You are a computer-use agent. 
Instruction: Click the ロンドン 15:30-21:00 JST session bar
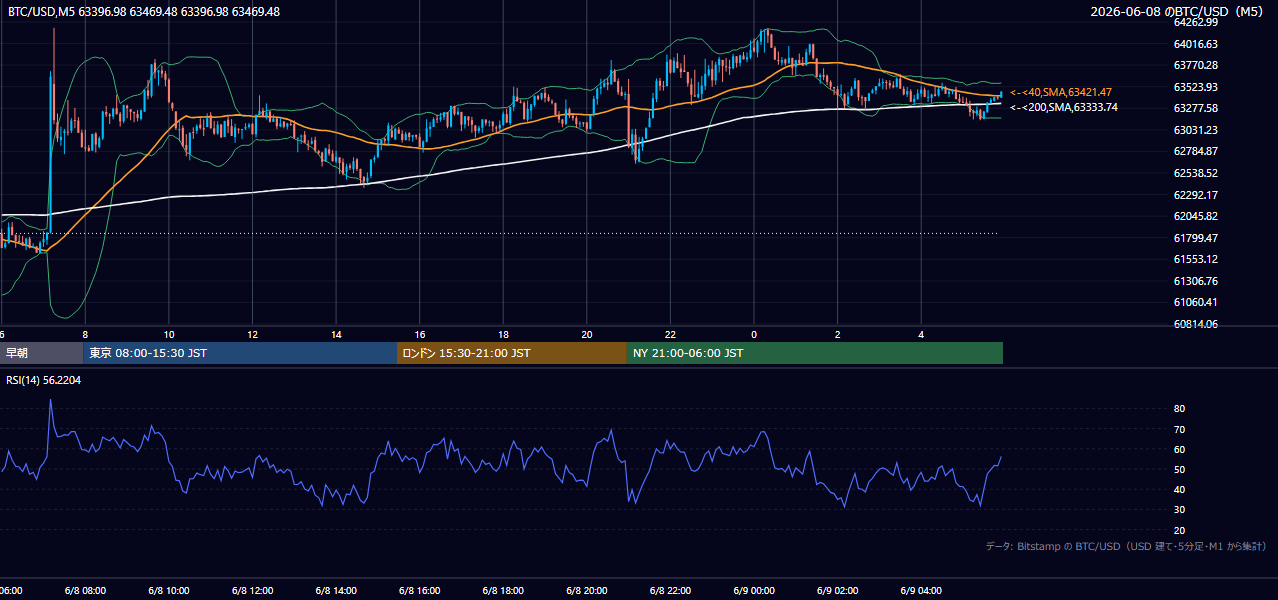click(x=512, y=353)
